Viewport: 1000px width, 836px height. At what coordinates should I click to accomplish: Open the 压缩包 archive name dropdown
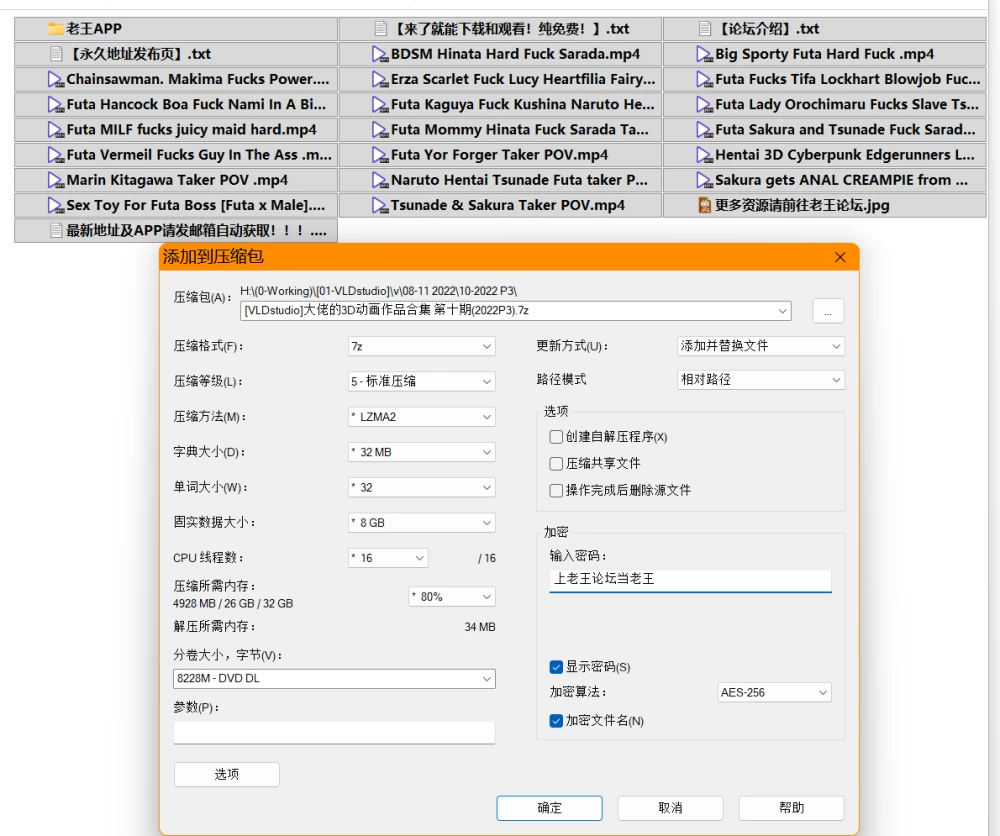[x=782, y=311]
